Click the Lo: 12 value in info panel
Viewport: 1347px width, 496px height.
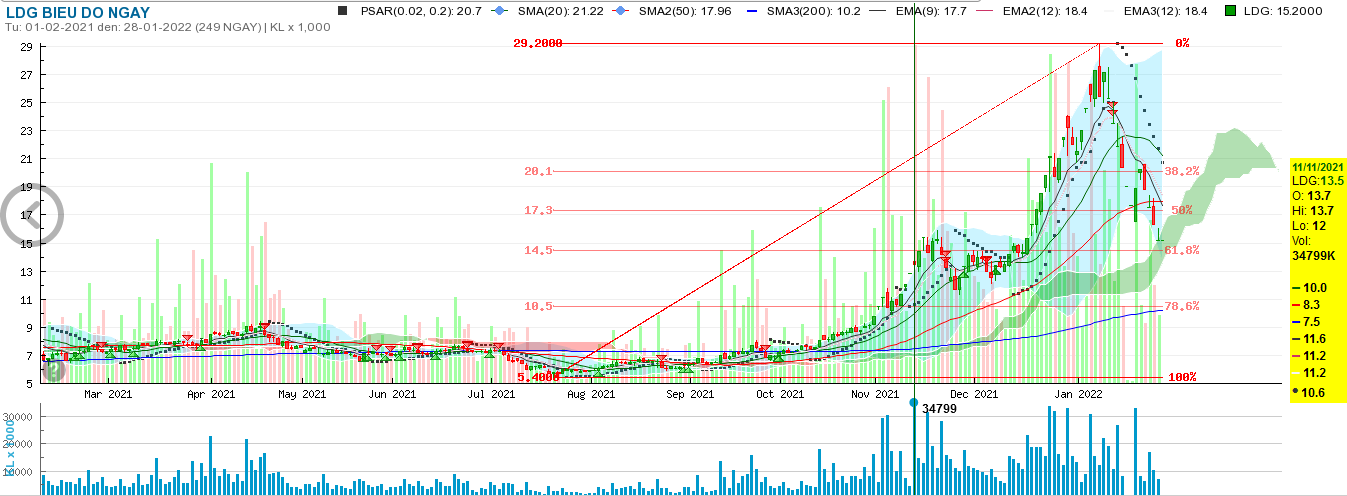[x=1308, y=226]
